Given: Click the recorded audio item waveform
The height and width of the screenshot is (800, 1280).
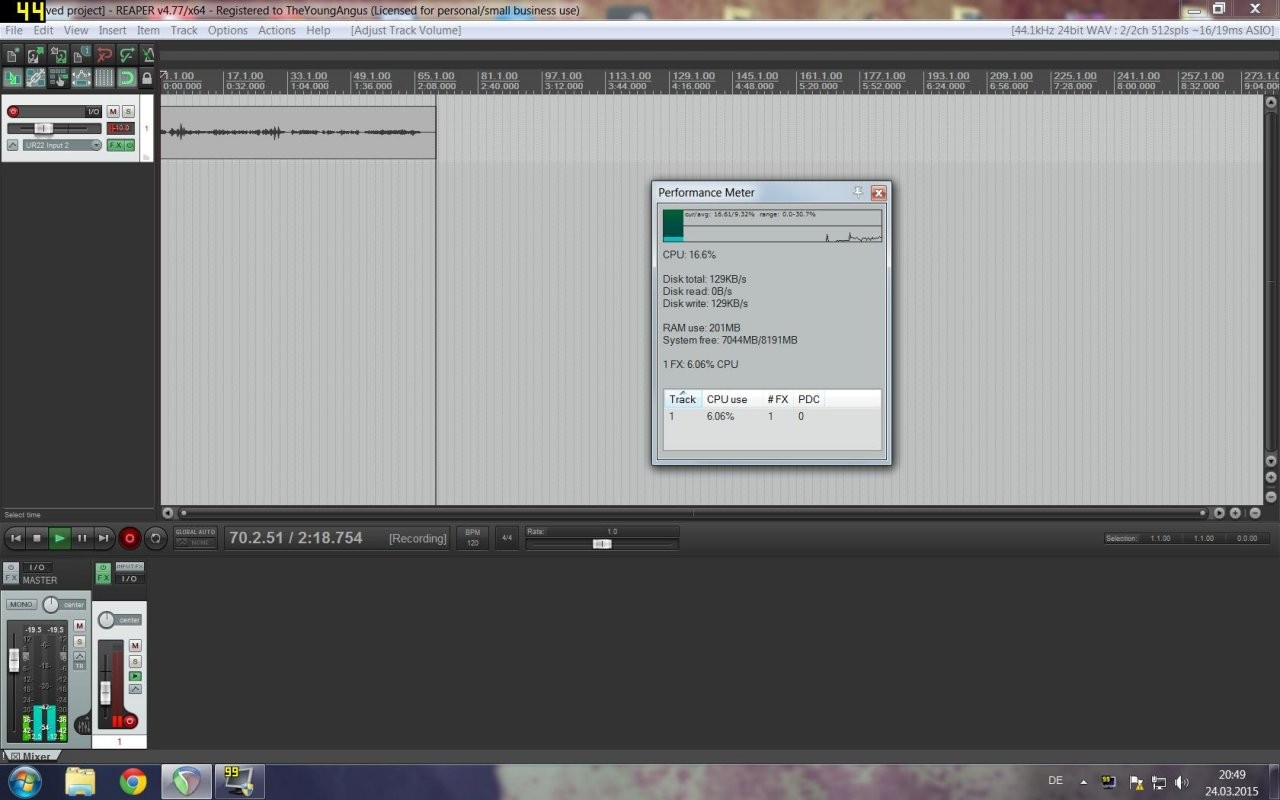Looking at the screenshot, I should [297, 132].
